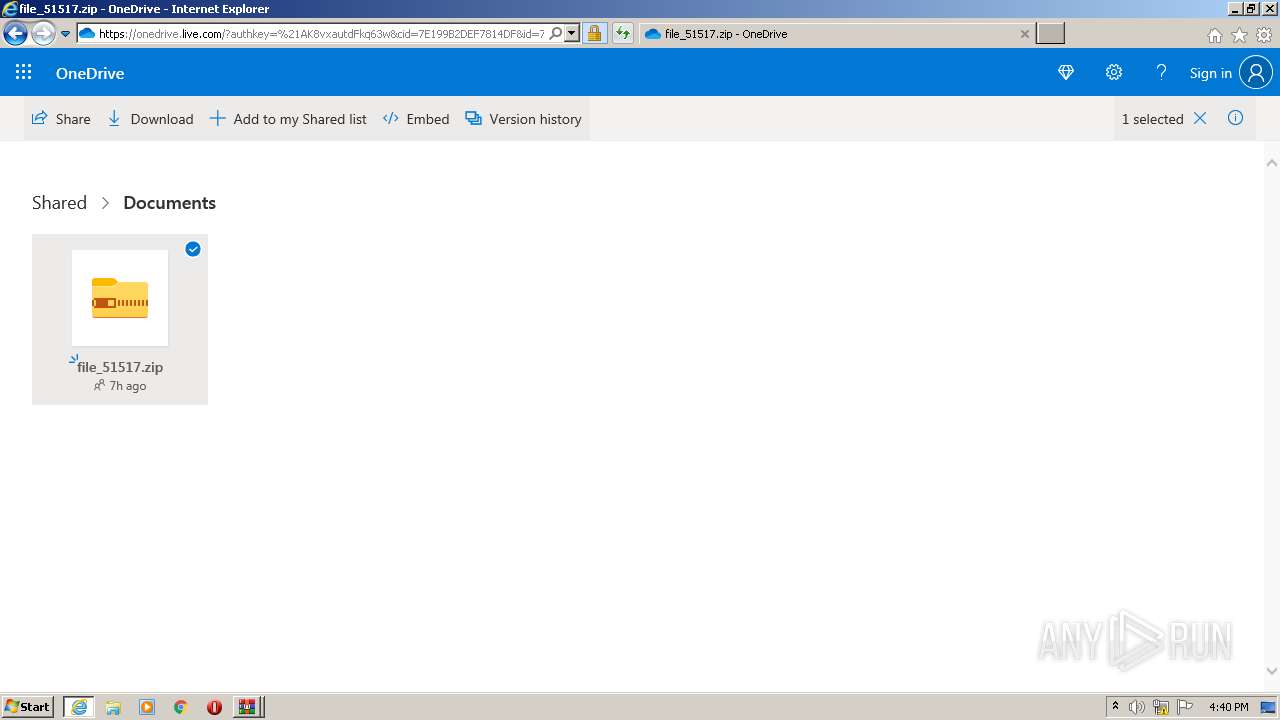Click the file_51517.zip file name
1280x720 pixels.
[x=120, y=367]
